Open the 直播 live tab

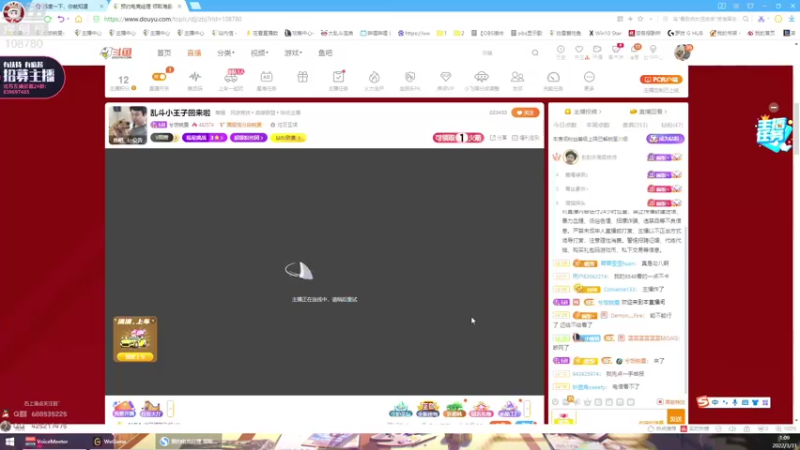pos(194,53)
